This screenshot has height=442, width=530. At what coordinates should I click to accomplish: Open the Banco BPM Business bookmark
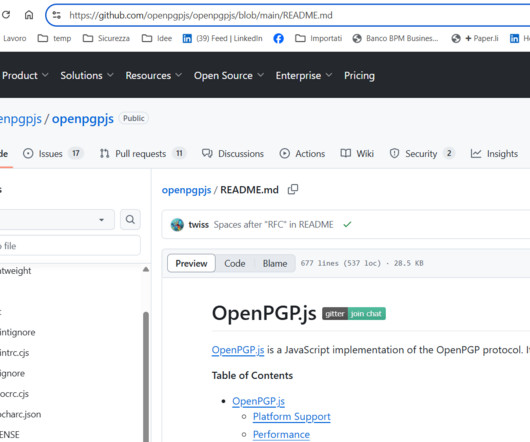point(395,38)
